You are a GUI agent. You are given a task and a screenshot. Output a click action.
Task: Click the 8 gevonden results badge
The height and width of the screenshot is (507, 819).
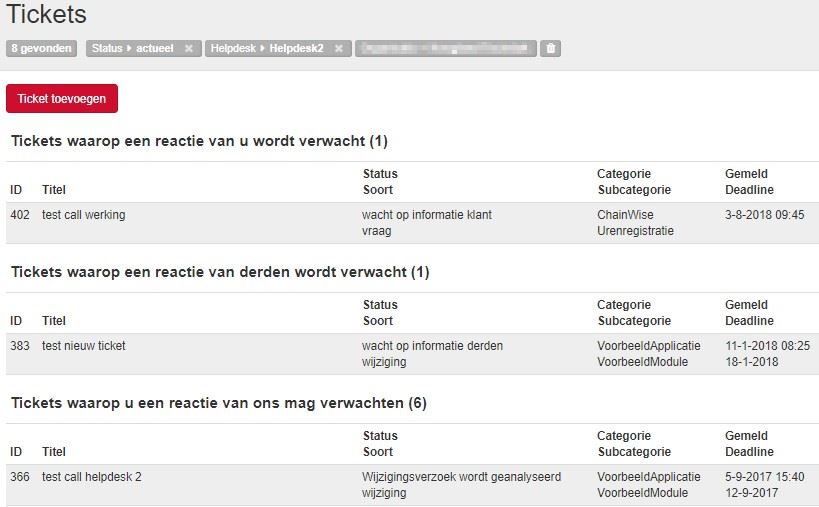[42, 48]
